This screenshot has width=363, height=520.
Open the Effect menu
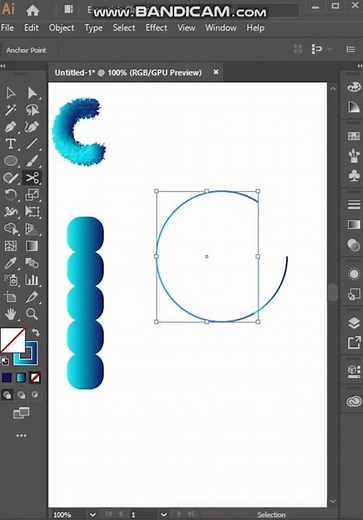pyautogui.click(x=156, y=28)
